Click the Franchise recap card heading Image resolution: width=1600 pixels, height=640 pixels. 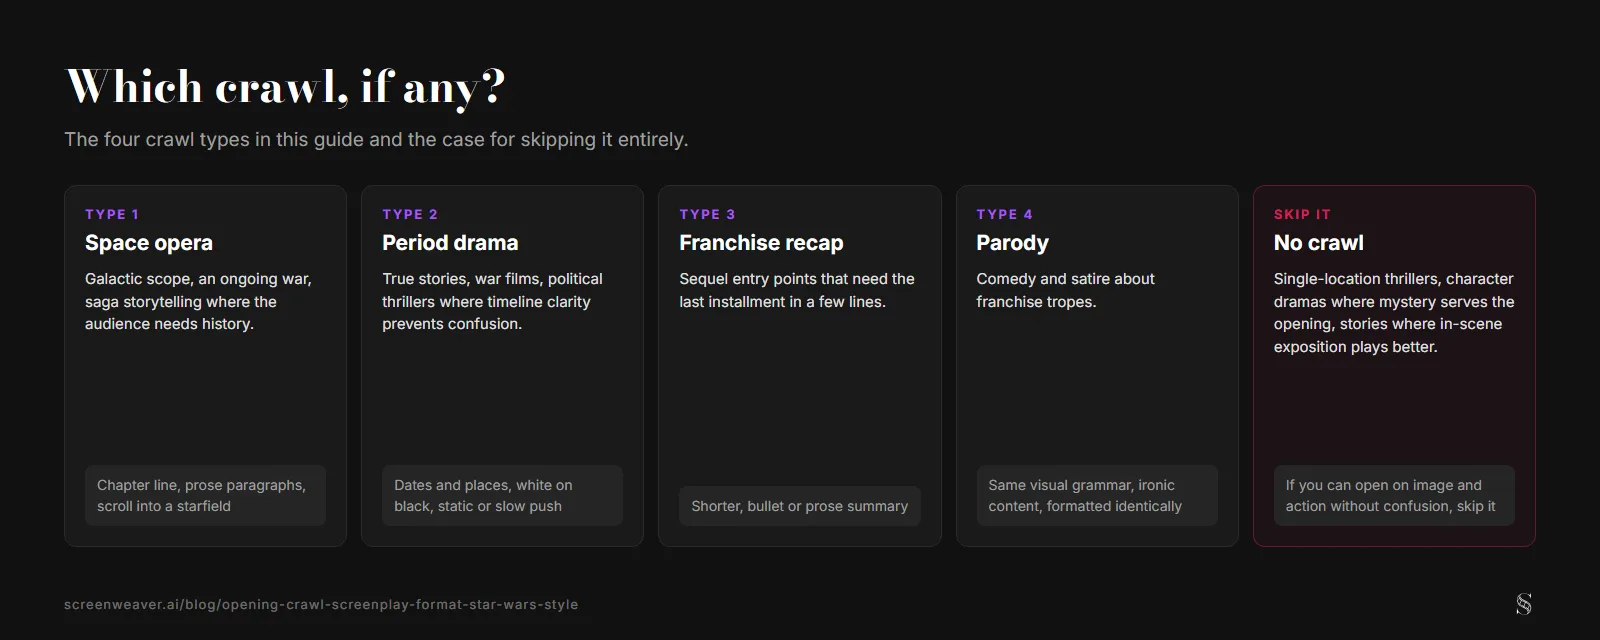point(761,243)
